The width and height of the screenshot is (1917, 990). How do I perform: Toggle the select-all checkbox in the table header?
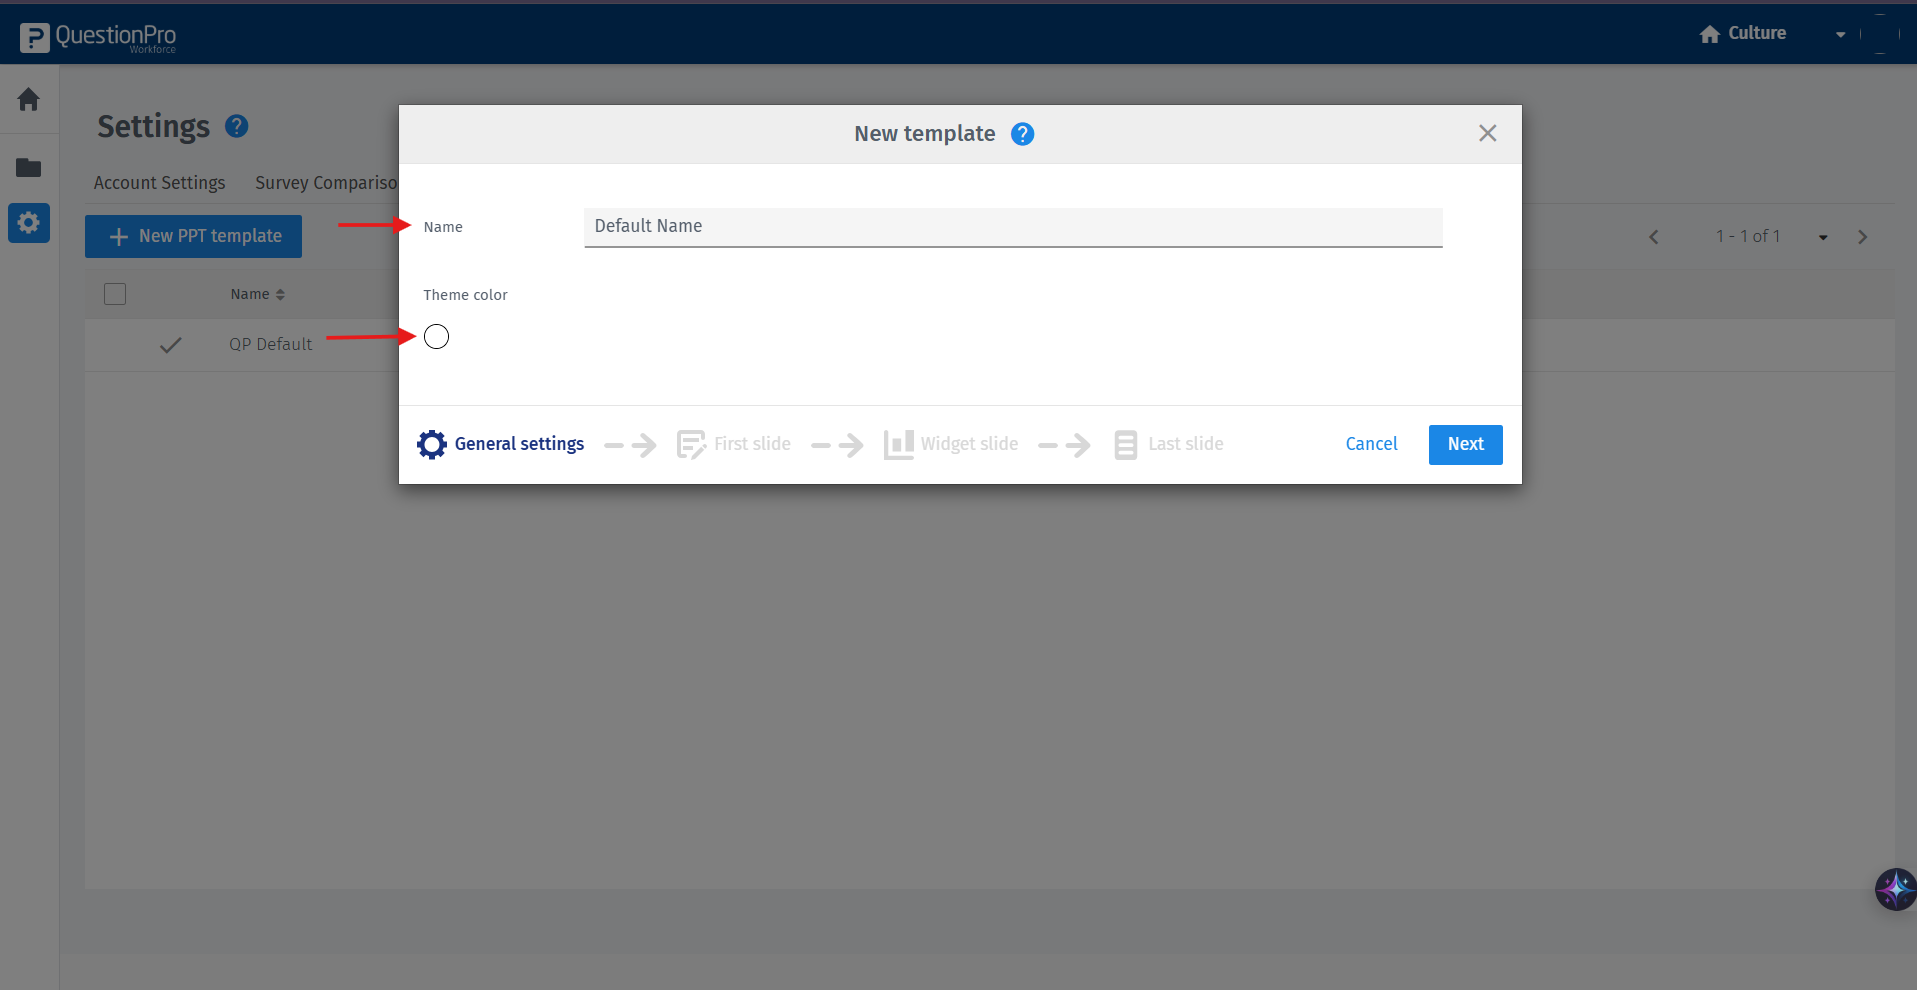[114, 293]
